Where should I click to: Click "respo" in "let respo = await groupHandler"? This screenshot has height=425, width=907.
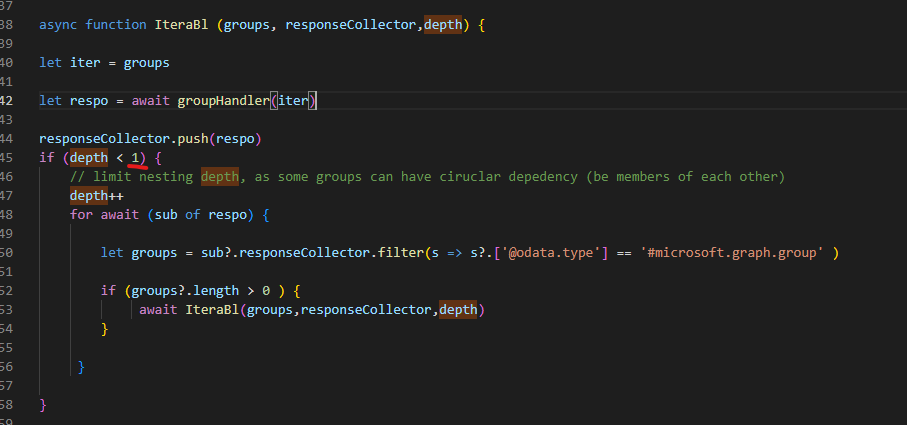pos(89,101)
